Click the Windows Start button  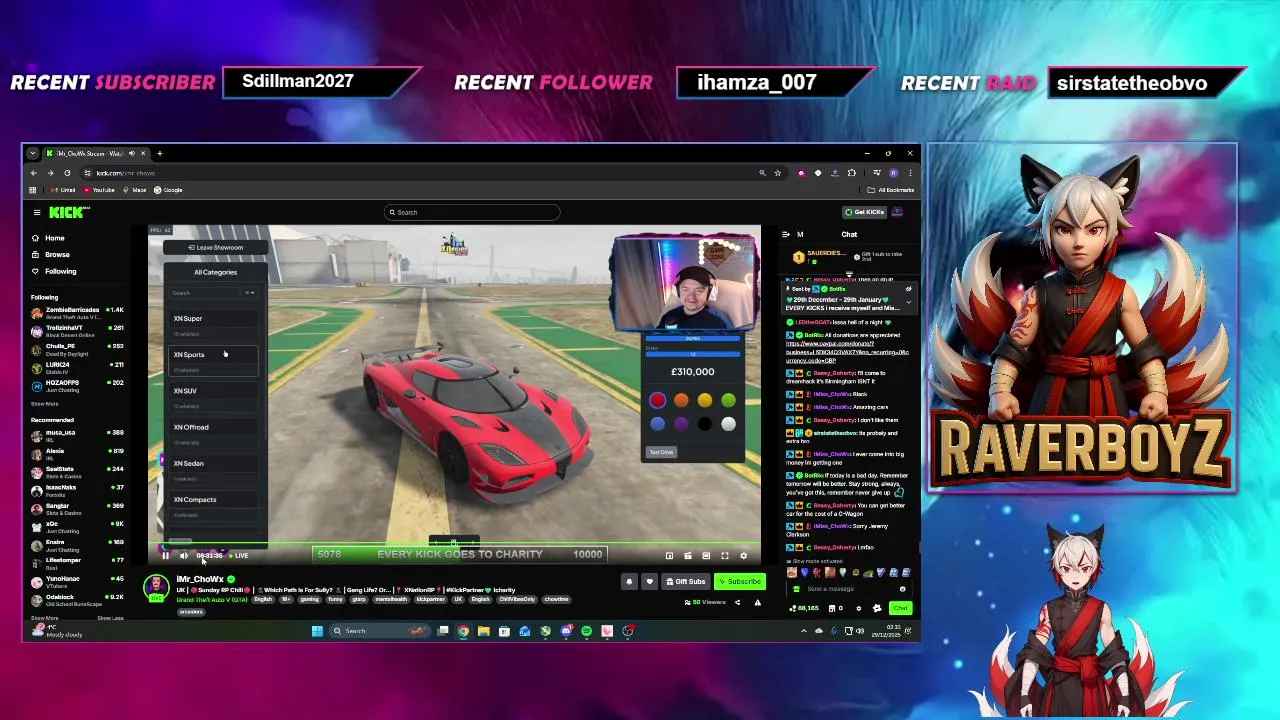pos(317,631)
